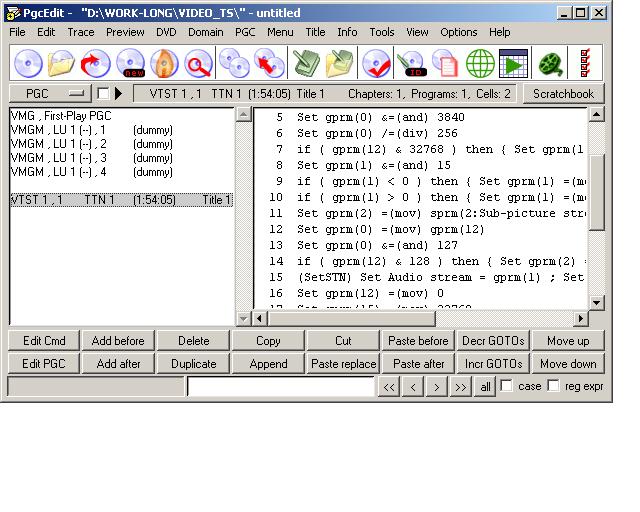
Task: Click the Decr GOTOs button
Action: tap(493, 341)
